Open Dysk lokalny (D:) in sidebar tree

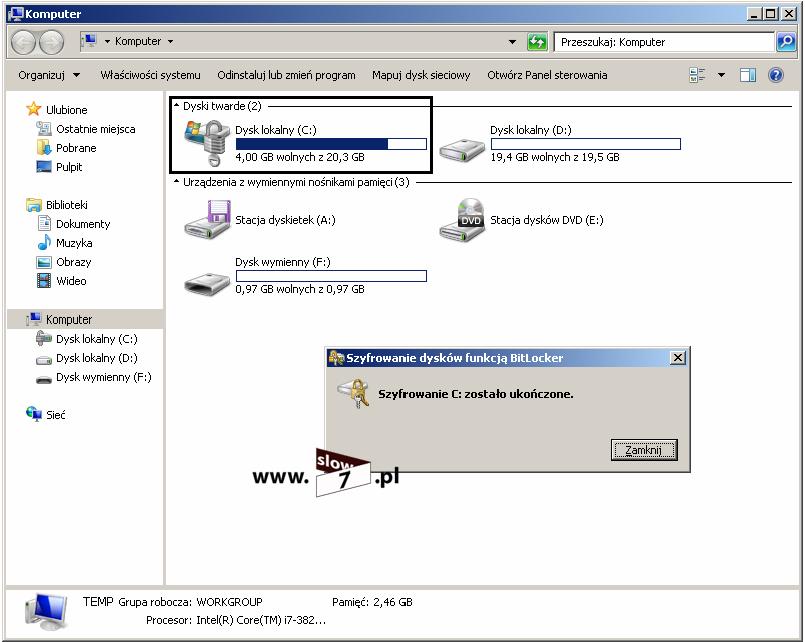[97, 358]
